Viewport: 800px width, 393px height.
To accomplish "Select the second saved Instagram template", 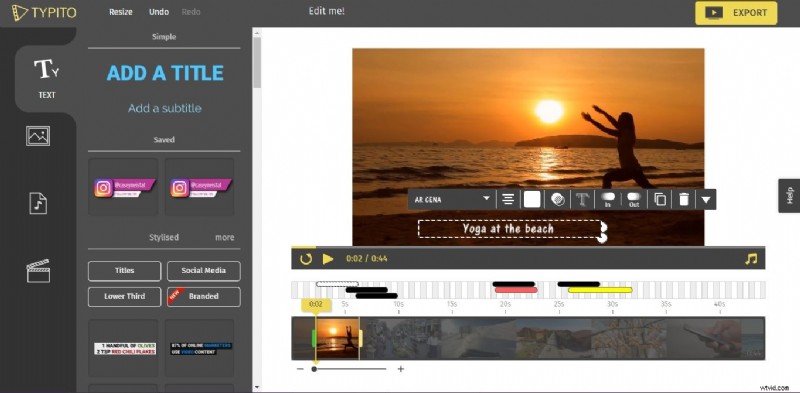I will [x=200, y=187].
